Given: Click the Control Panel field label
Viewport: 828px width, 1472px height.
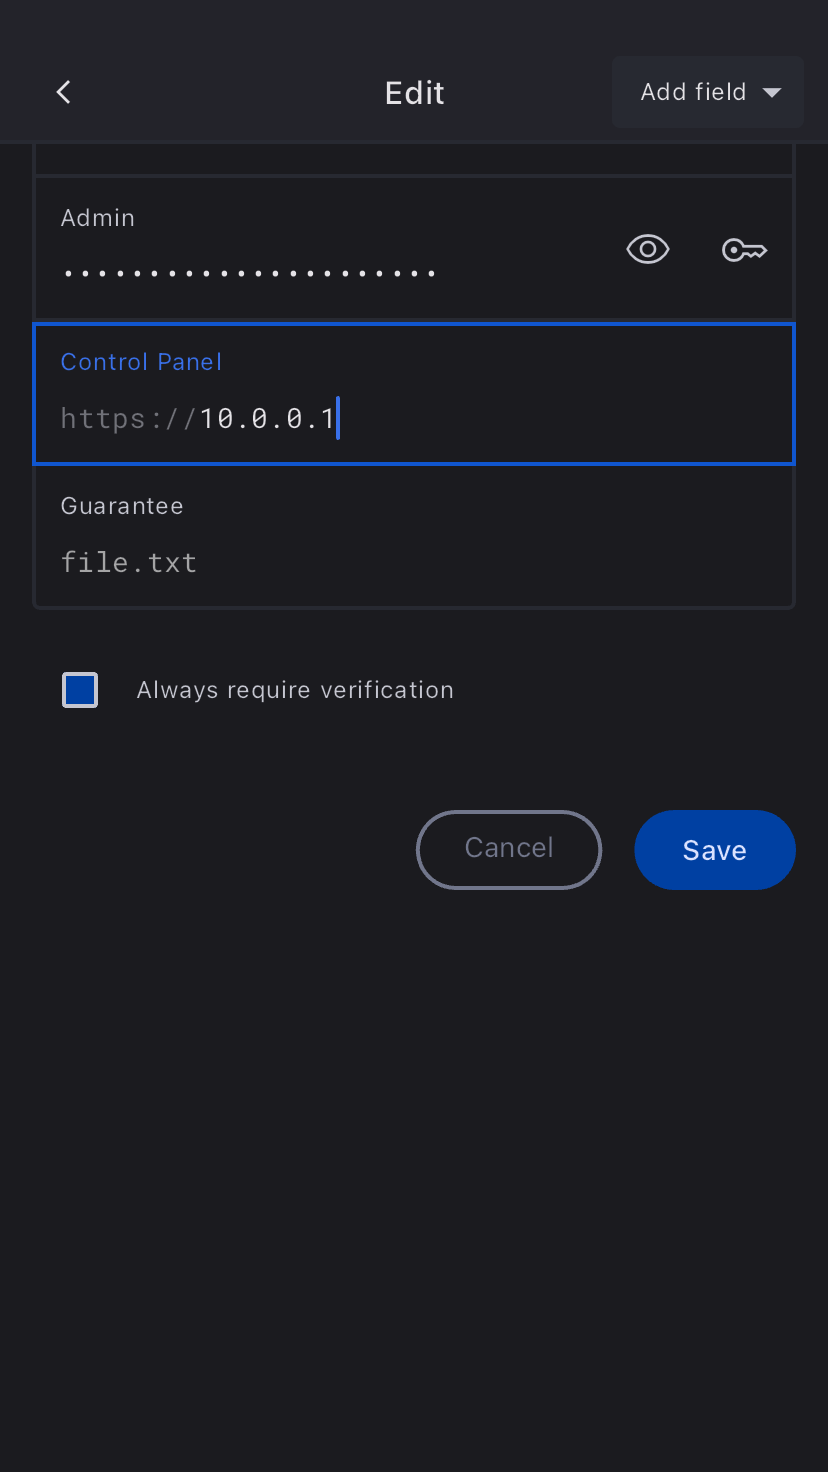Looking at the screenshot, I should [x=141, y=362].
